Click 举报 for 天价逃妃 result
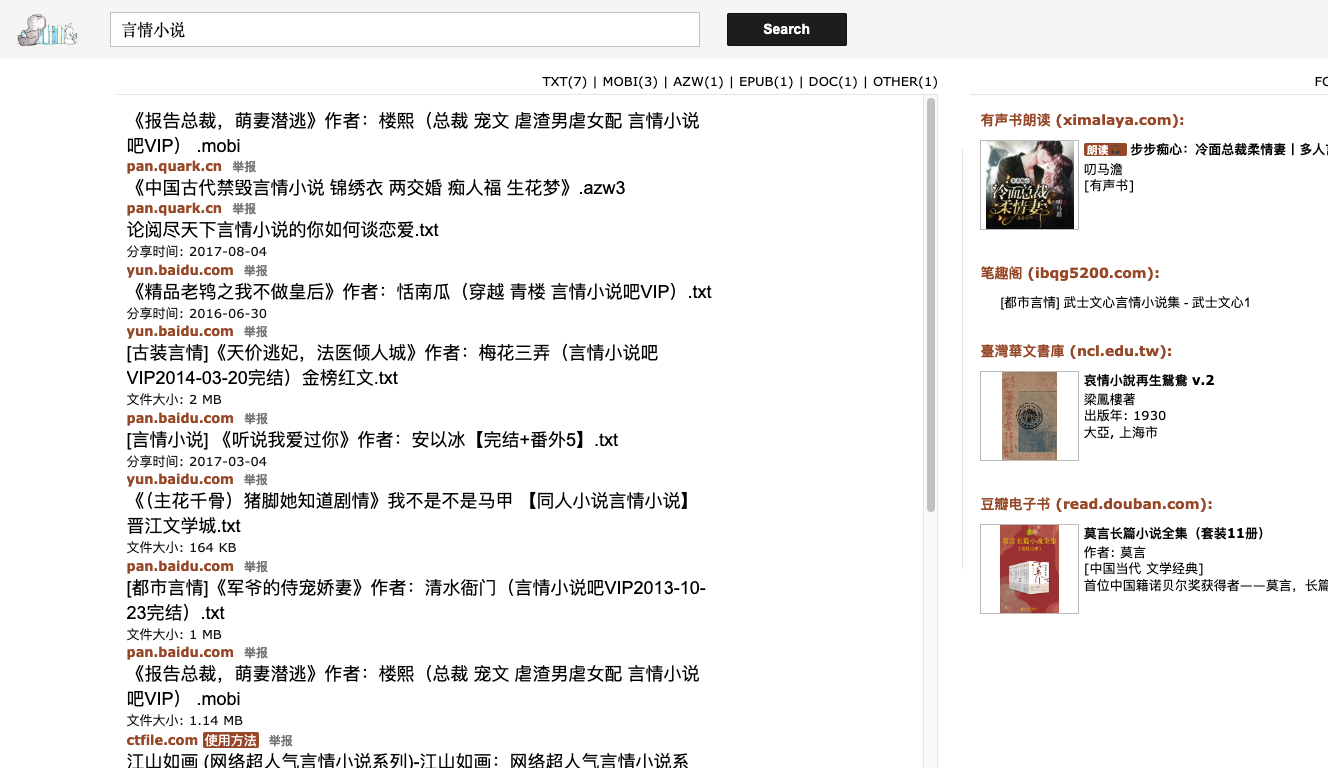The width and height of the screenshot is (1328, 783). (256, 419)
